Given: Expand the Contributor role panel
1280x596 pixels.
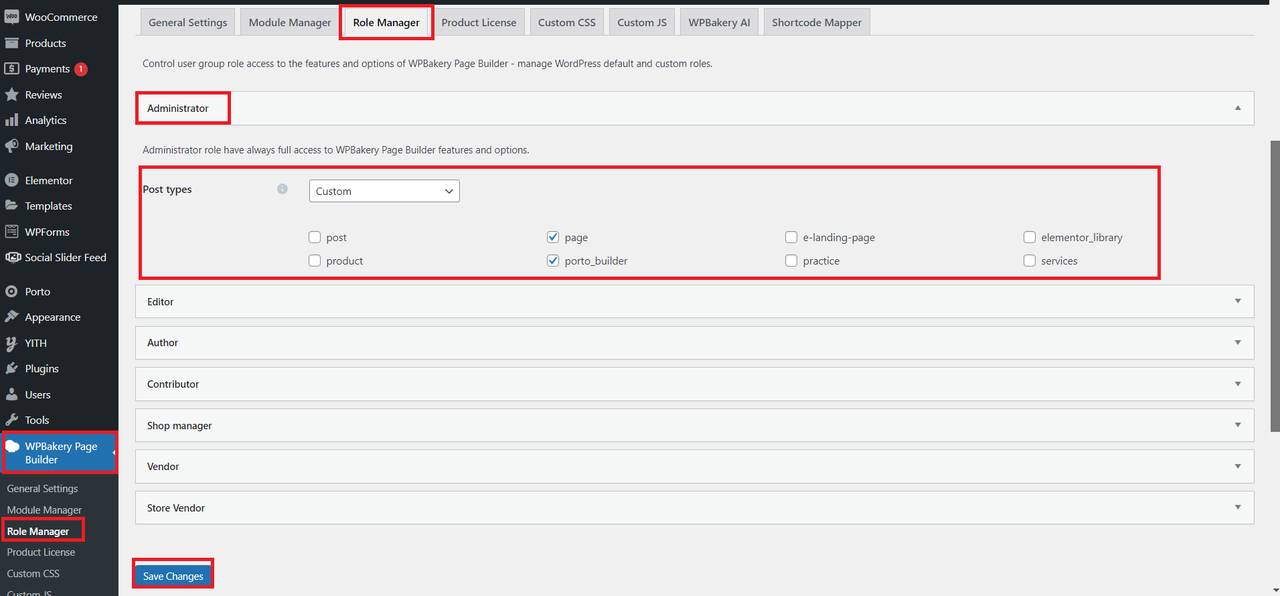Looking at the screenshot, I should 694,384.
